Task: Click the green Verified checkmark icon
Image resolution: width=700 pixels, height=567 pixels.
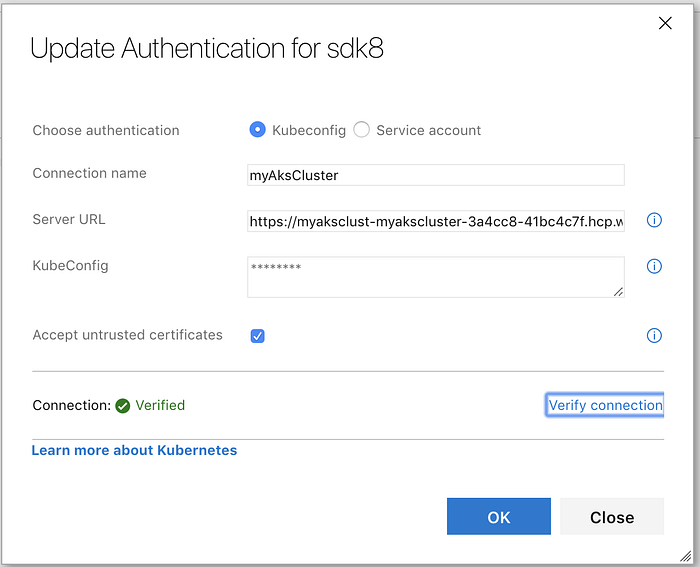Action: coord(123,406)
